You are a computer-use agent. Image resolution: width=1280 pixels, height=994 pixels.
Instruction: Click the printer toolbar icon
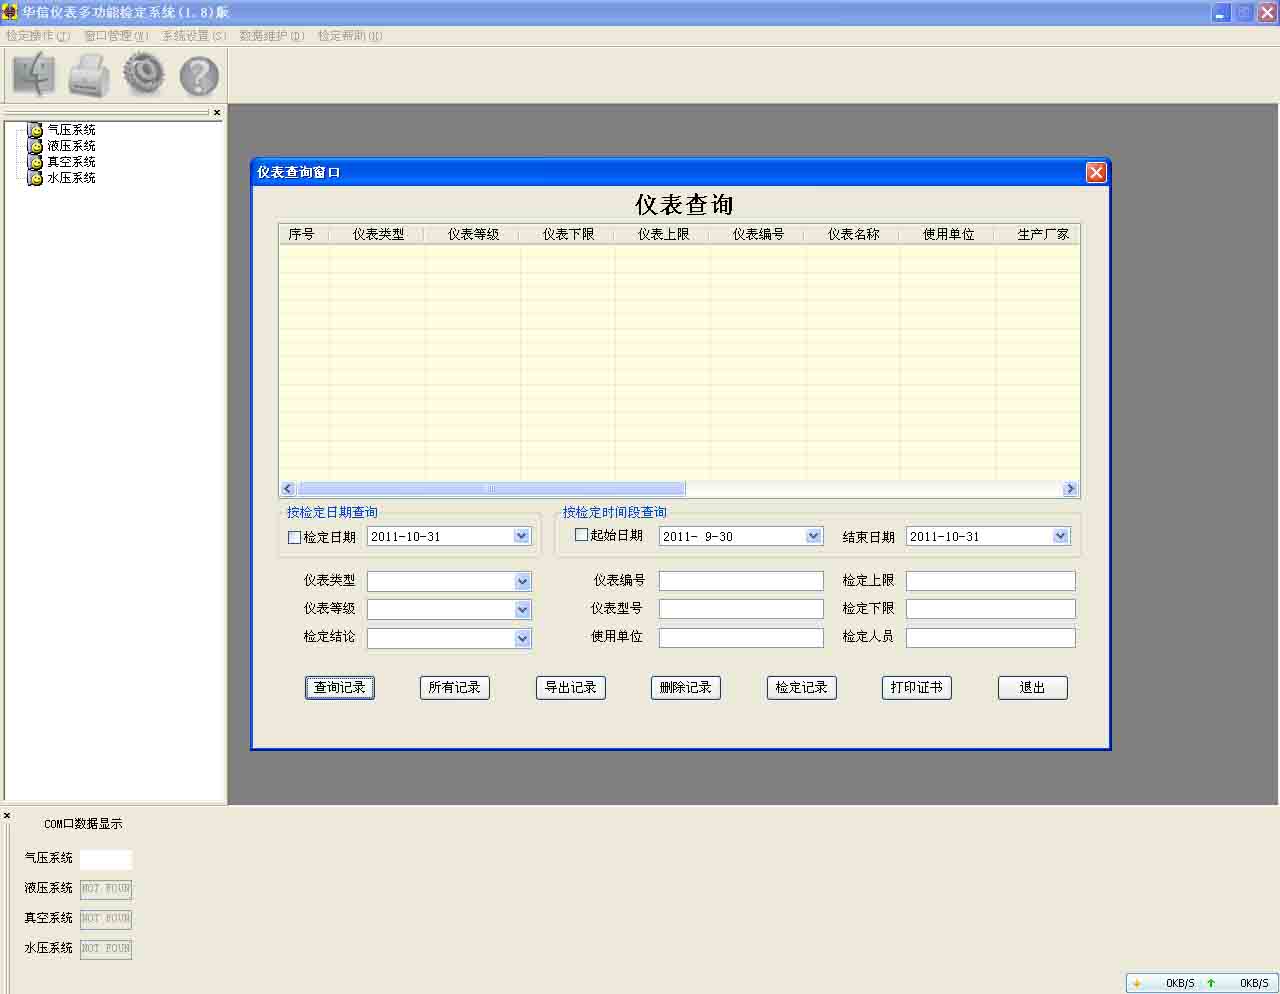89,75
